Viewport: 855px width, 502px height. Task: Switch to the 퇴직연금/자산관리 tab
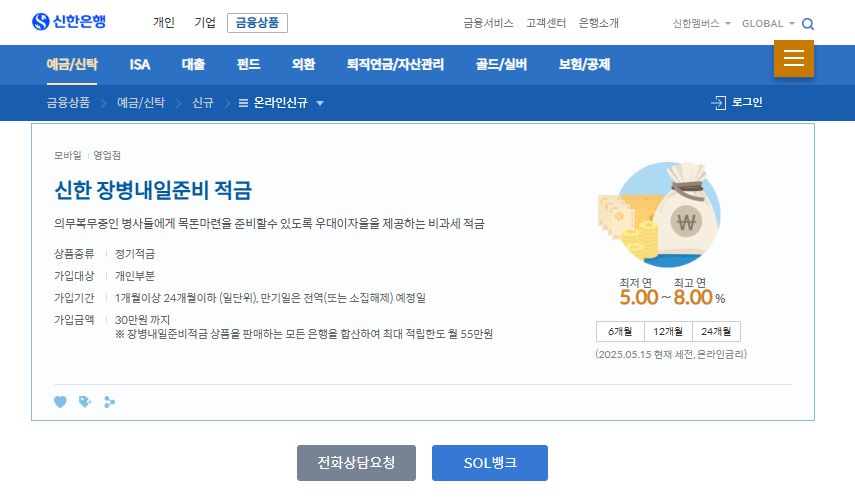point(395,64)
